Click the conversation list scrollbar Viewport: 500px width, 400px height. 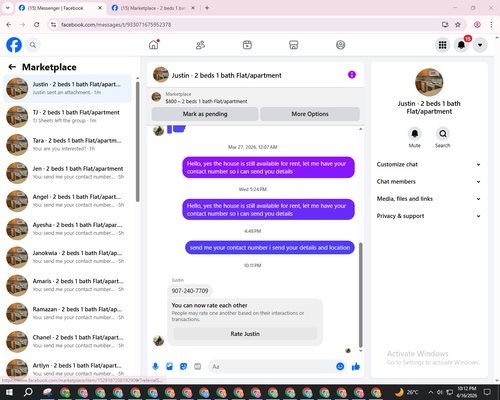137,141
